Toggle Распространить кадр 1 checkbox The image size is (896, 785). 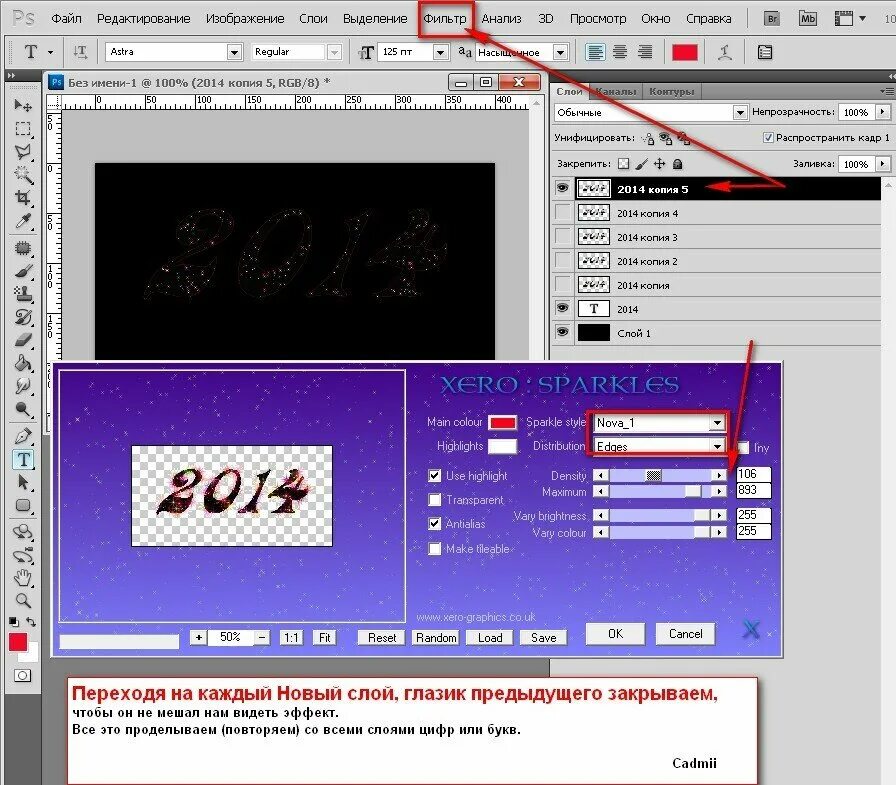pos(769,137)
